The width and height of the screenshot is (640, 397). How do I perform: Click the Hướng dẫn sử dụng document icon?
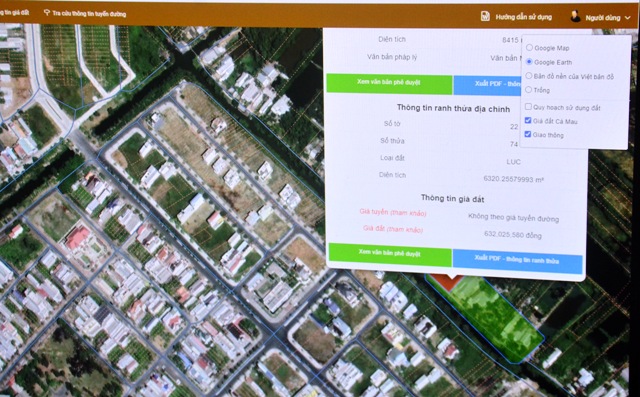coord(485,16)
